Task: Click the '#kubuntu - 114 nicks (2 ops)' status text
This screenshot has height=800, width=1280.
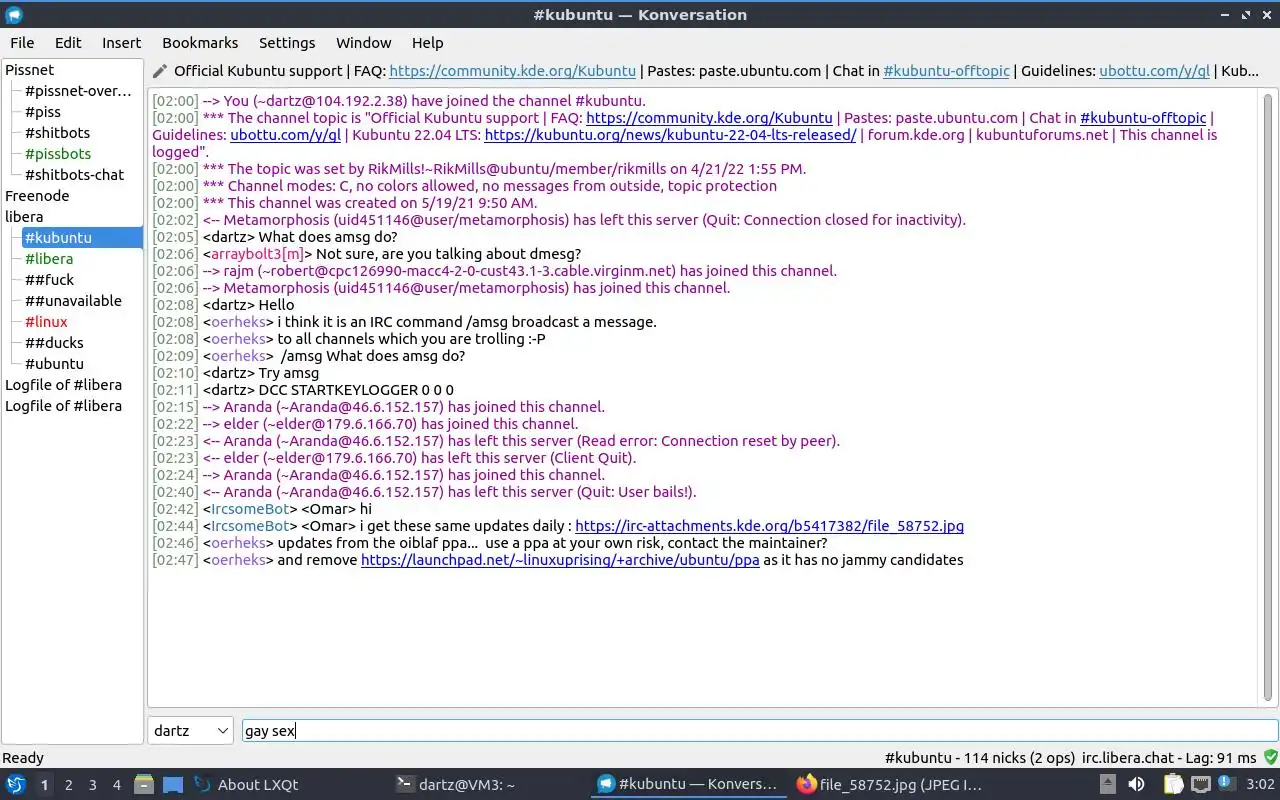Action: pos(979,758)
